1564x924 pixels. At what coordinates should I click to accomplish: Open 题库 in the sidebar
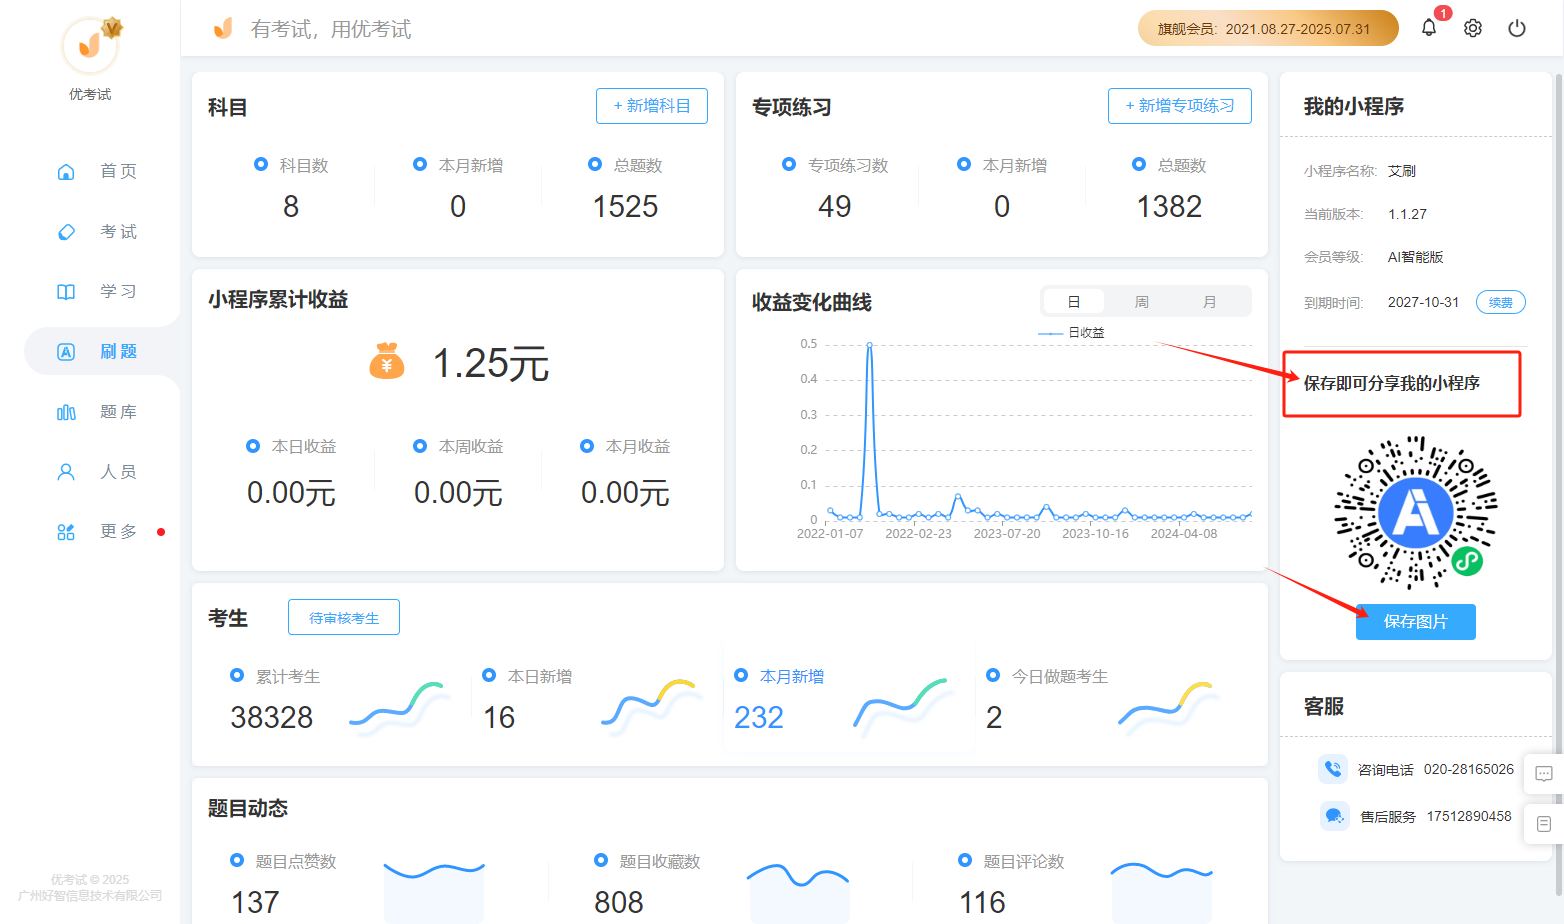[118, 412]
